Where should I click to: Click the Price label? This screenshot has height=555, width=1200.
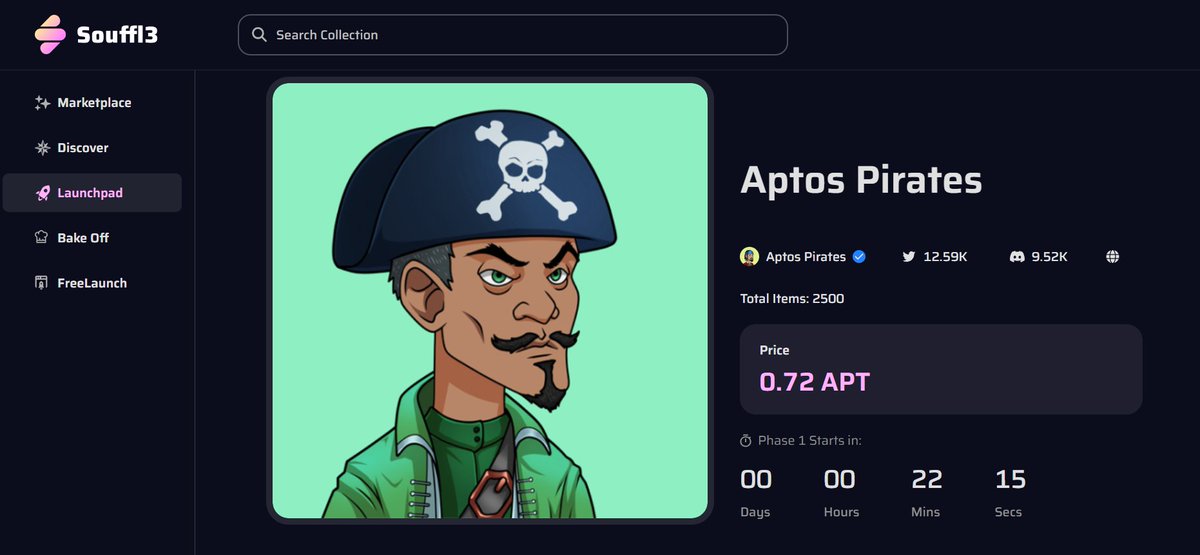click(775, 350)
